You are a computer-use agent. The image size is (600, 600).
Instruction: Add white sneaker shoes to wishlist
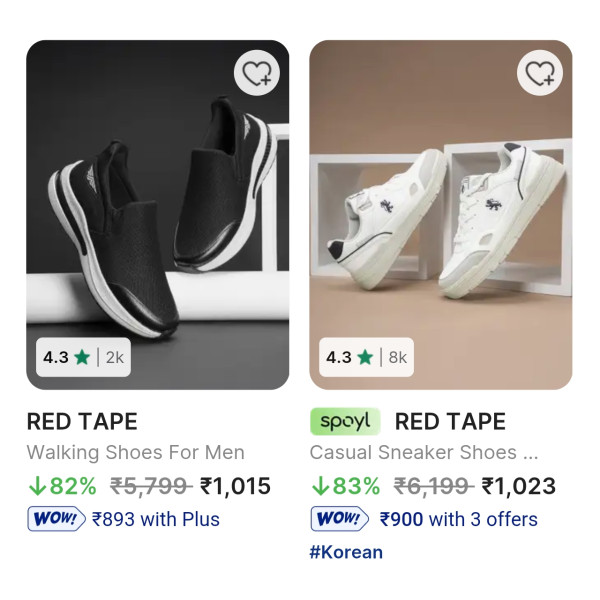540,73
